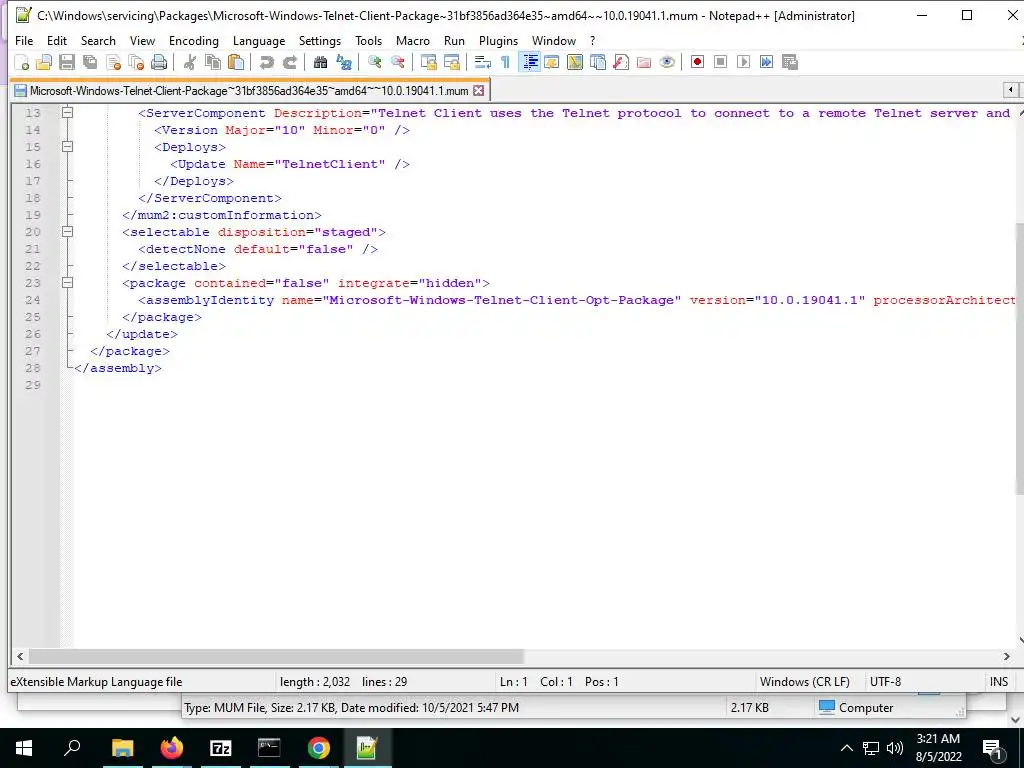Close the .mum file tab with its X
Image resolution: width=1024 pixels, height=768 pixels.
[x=479, y=91]
